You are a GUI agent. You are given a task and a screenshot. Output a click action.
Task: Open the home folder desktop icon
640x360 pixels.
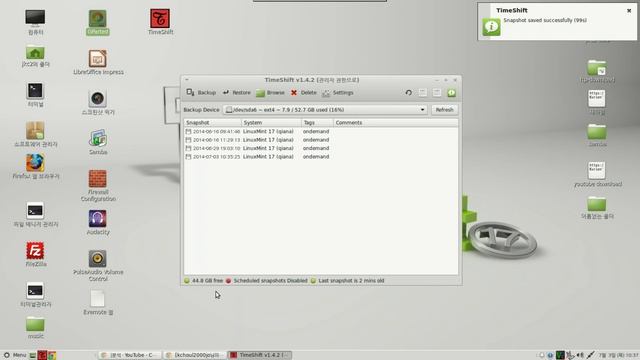pos(35,56)
